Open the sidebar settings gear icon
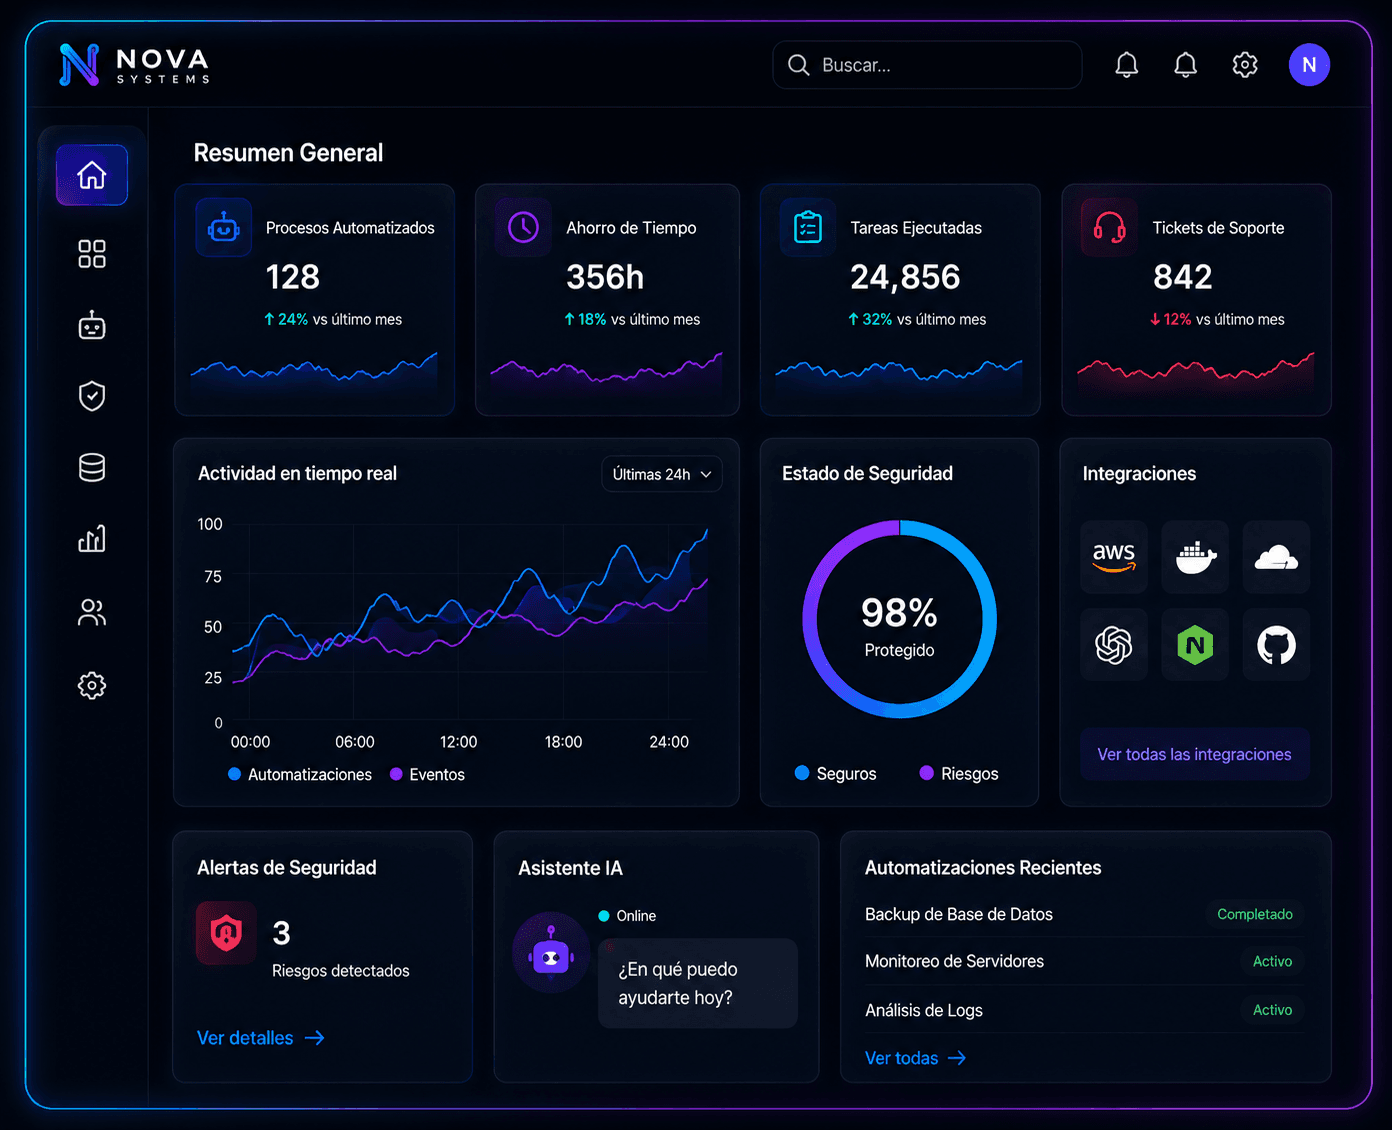1392x1130 pixels. tap(92, 685)
